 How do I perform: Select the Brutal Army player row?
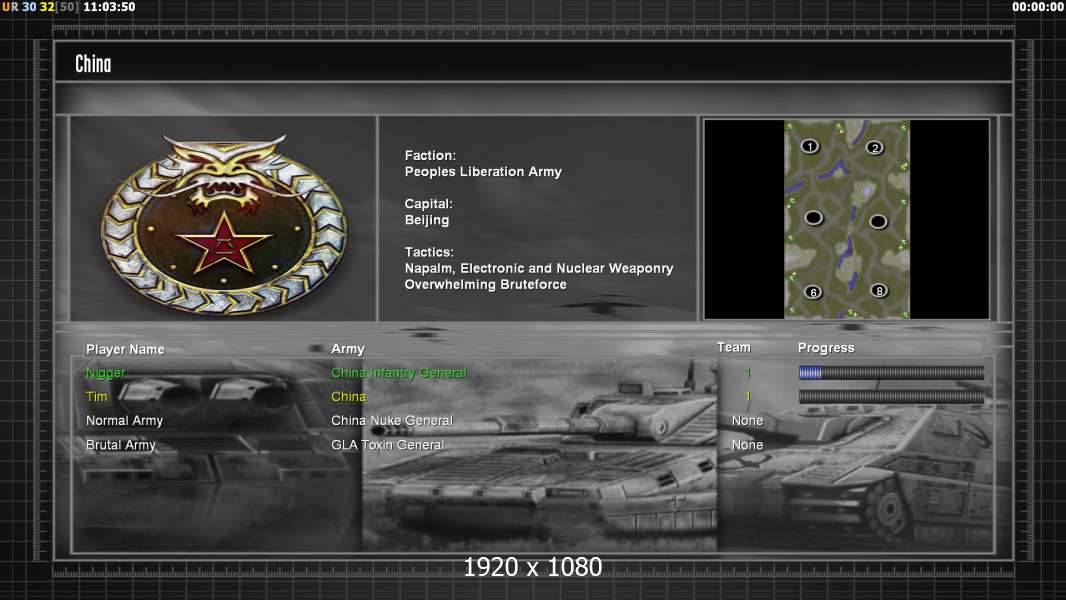pos(120,445)
